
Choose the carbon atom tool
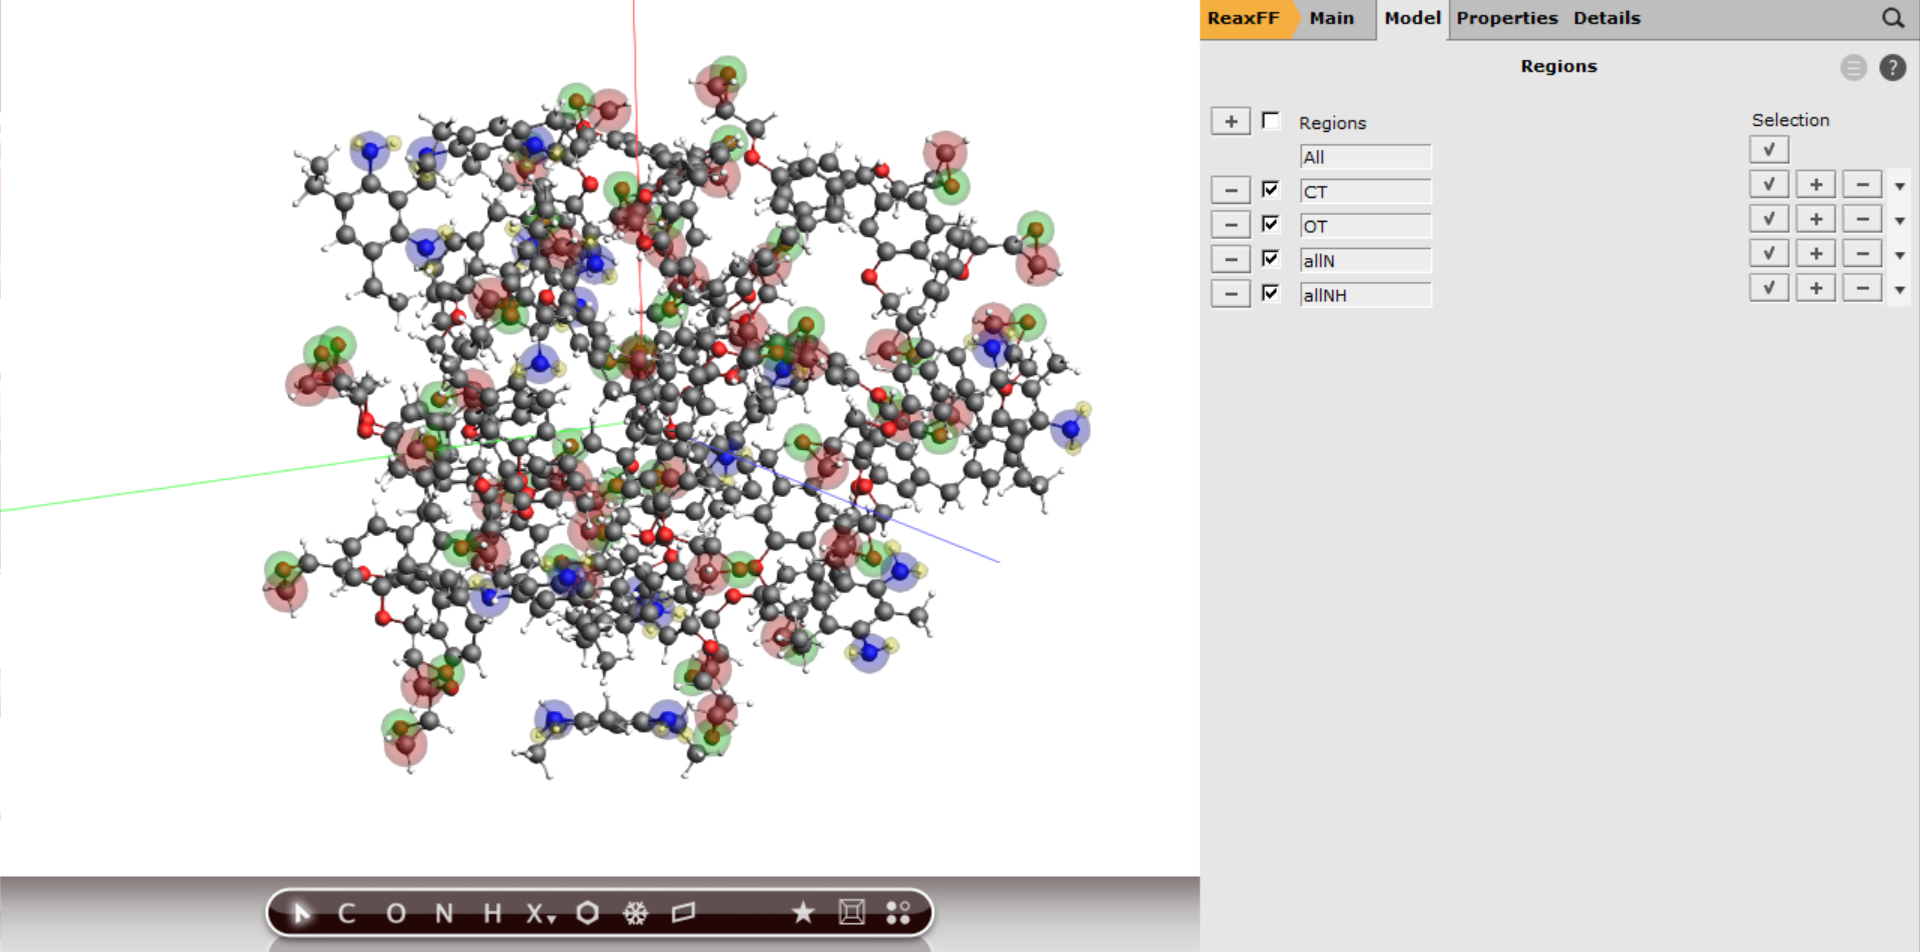347,913
